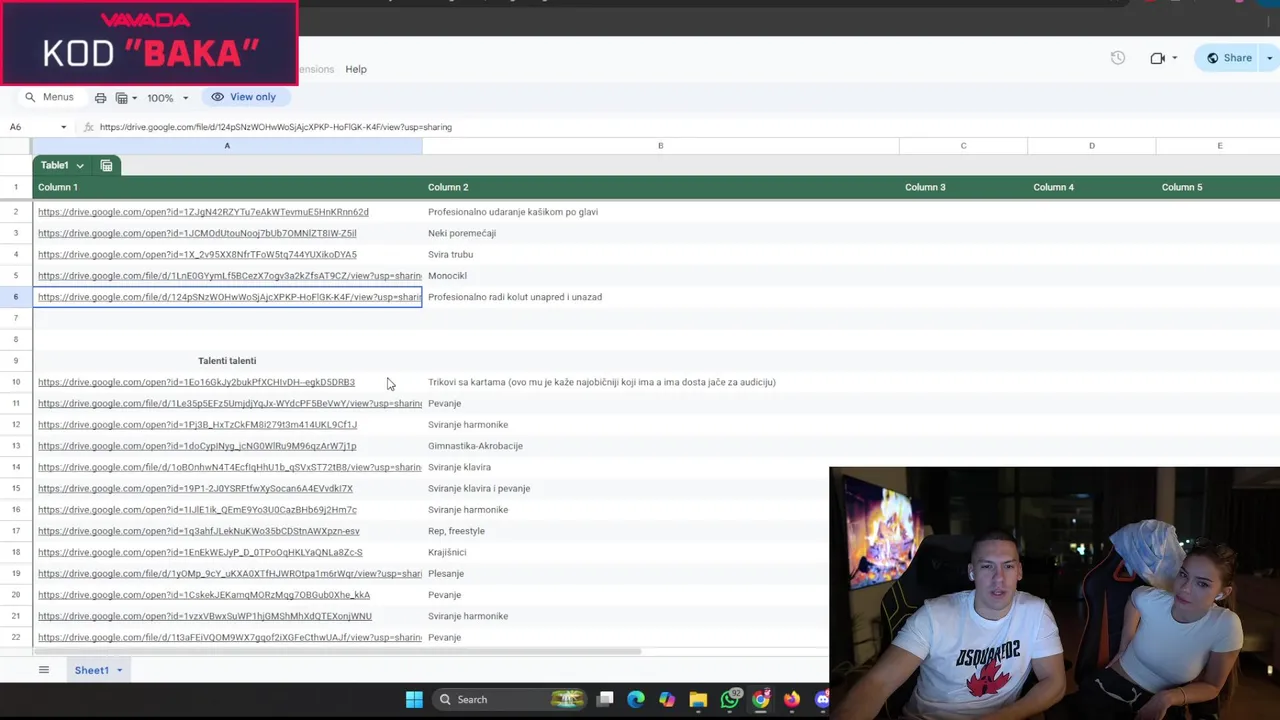Open the Drive link beside 'Svira trubu'
Viewport: 1280px width, 720px height.
[197, 254]
